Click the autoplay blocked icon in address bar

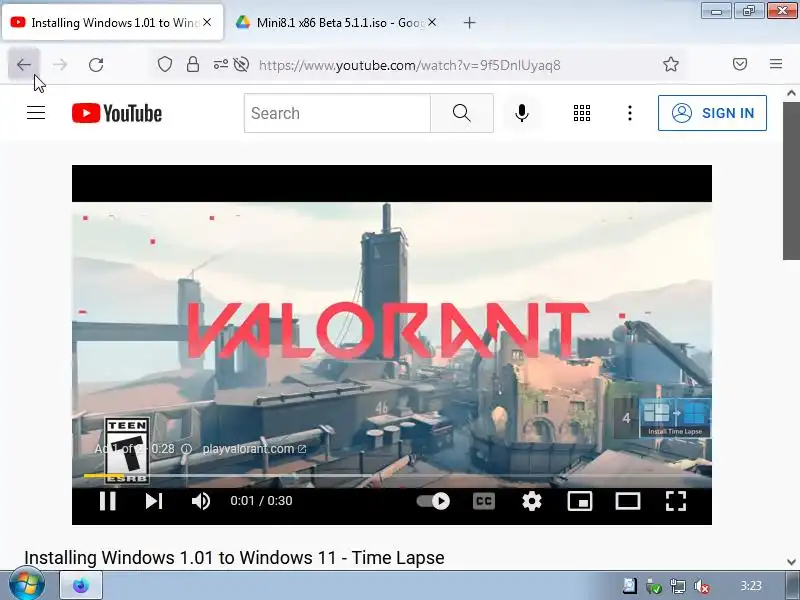pyautogui.click(x=241, y=64)
